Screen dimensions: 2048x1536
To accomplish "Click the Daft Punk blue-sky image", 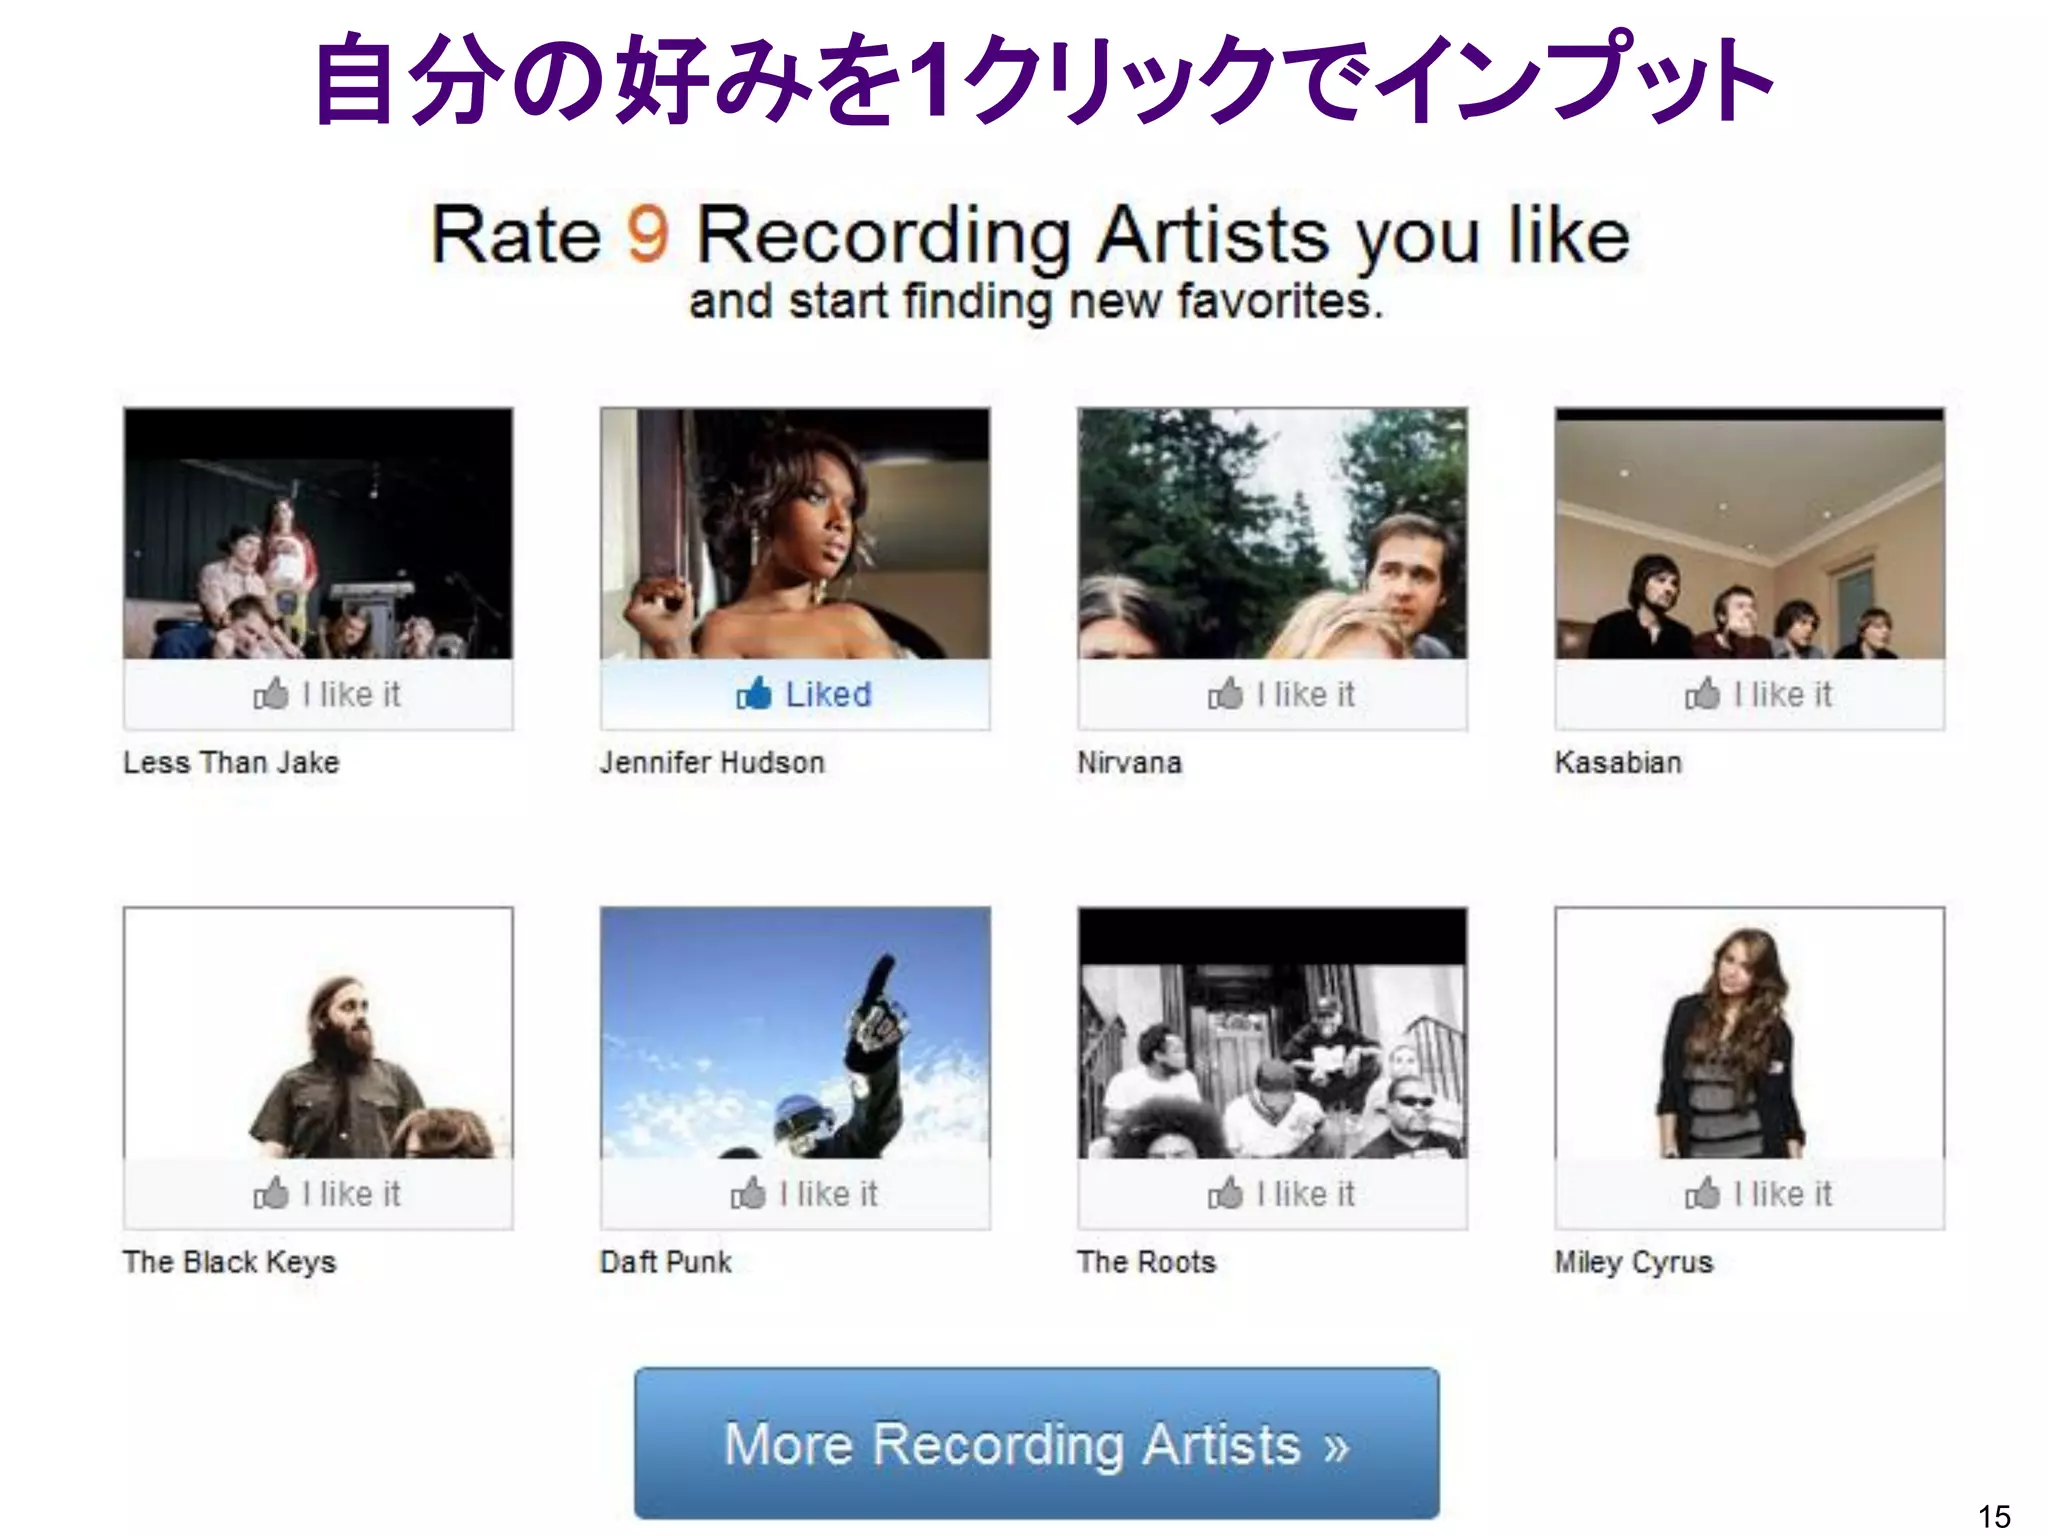I will pyautogui.click(x=795, y=1033).
